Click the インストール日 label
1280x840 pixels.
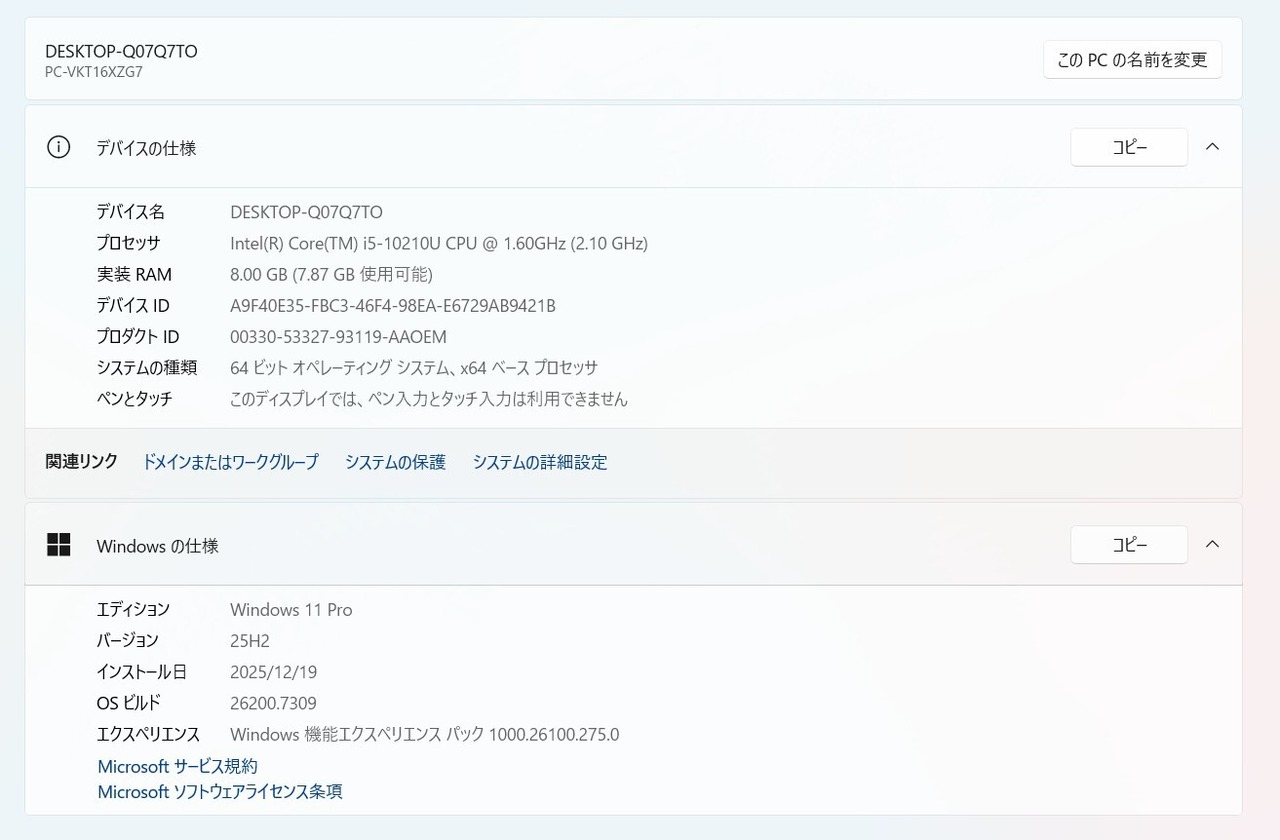coord(141,672)
